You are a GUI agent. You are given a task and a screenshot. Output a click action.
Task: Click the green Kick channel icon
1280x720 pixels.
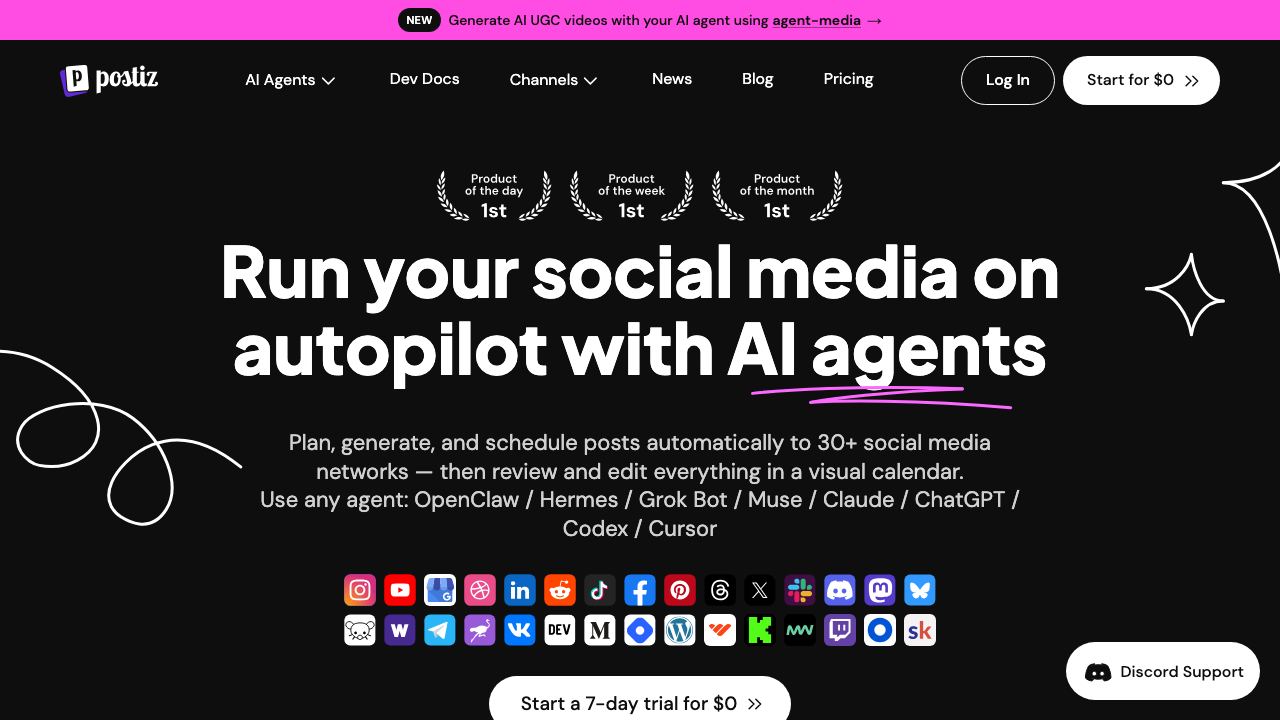pos(760,630)
